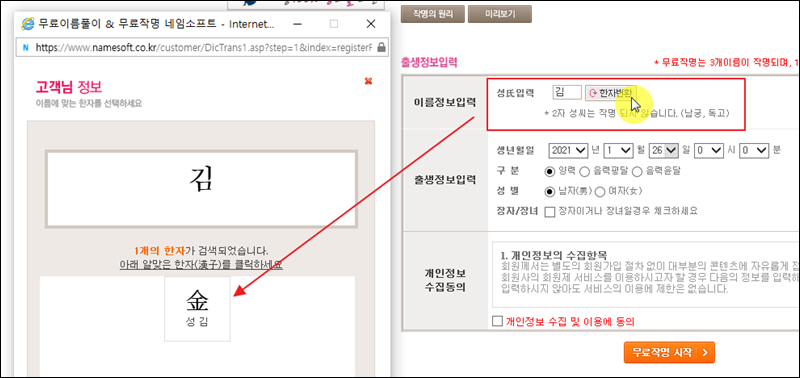Check 개인정보 수집 및 이용에 동의 checkbox
Image resolution: width=800 pixels, height=378 pixels.
point(497,321)
